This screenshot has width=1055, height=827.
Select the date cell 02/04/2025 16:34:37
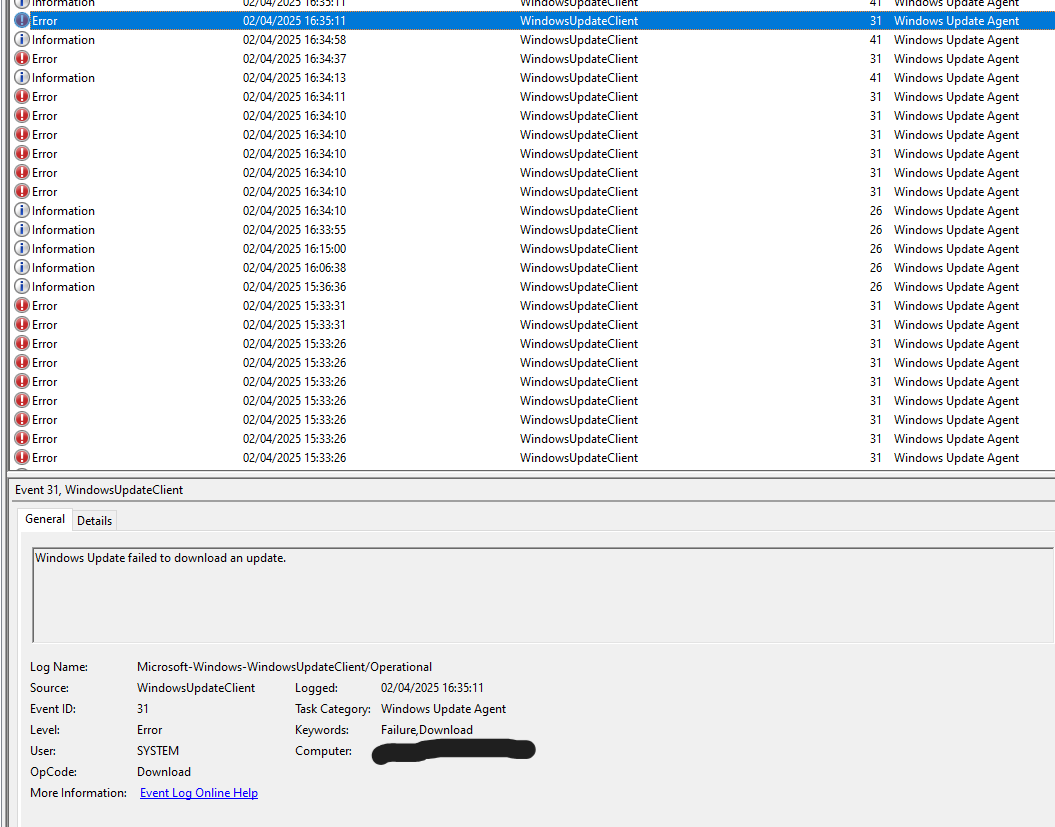[294, 59]
